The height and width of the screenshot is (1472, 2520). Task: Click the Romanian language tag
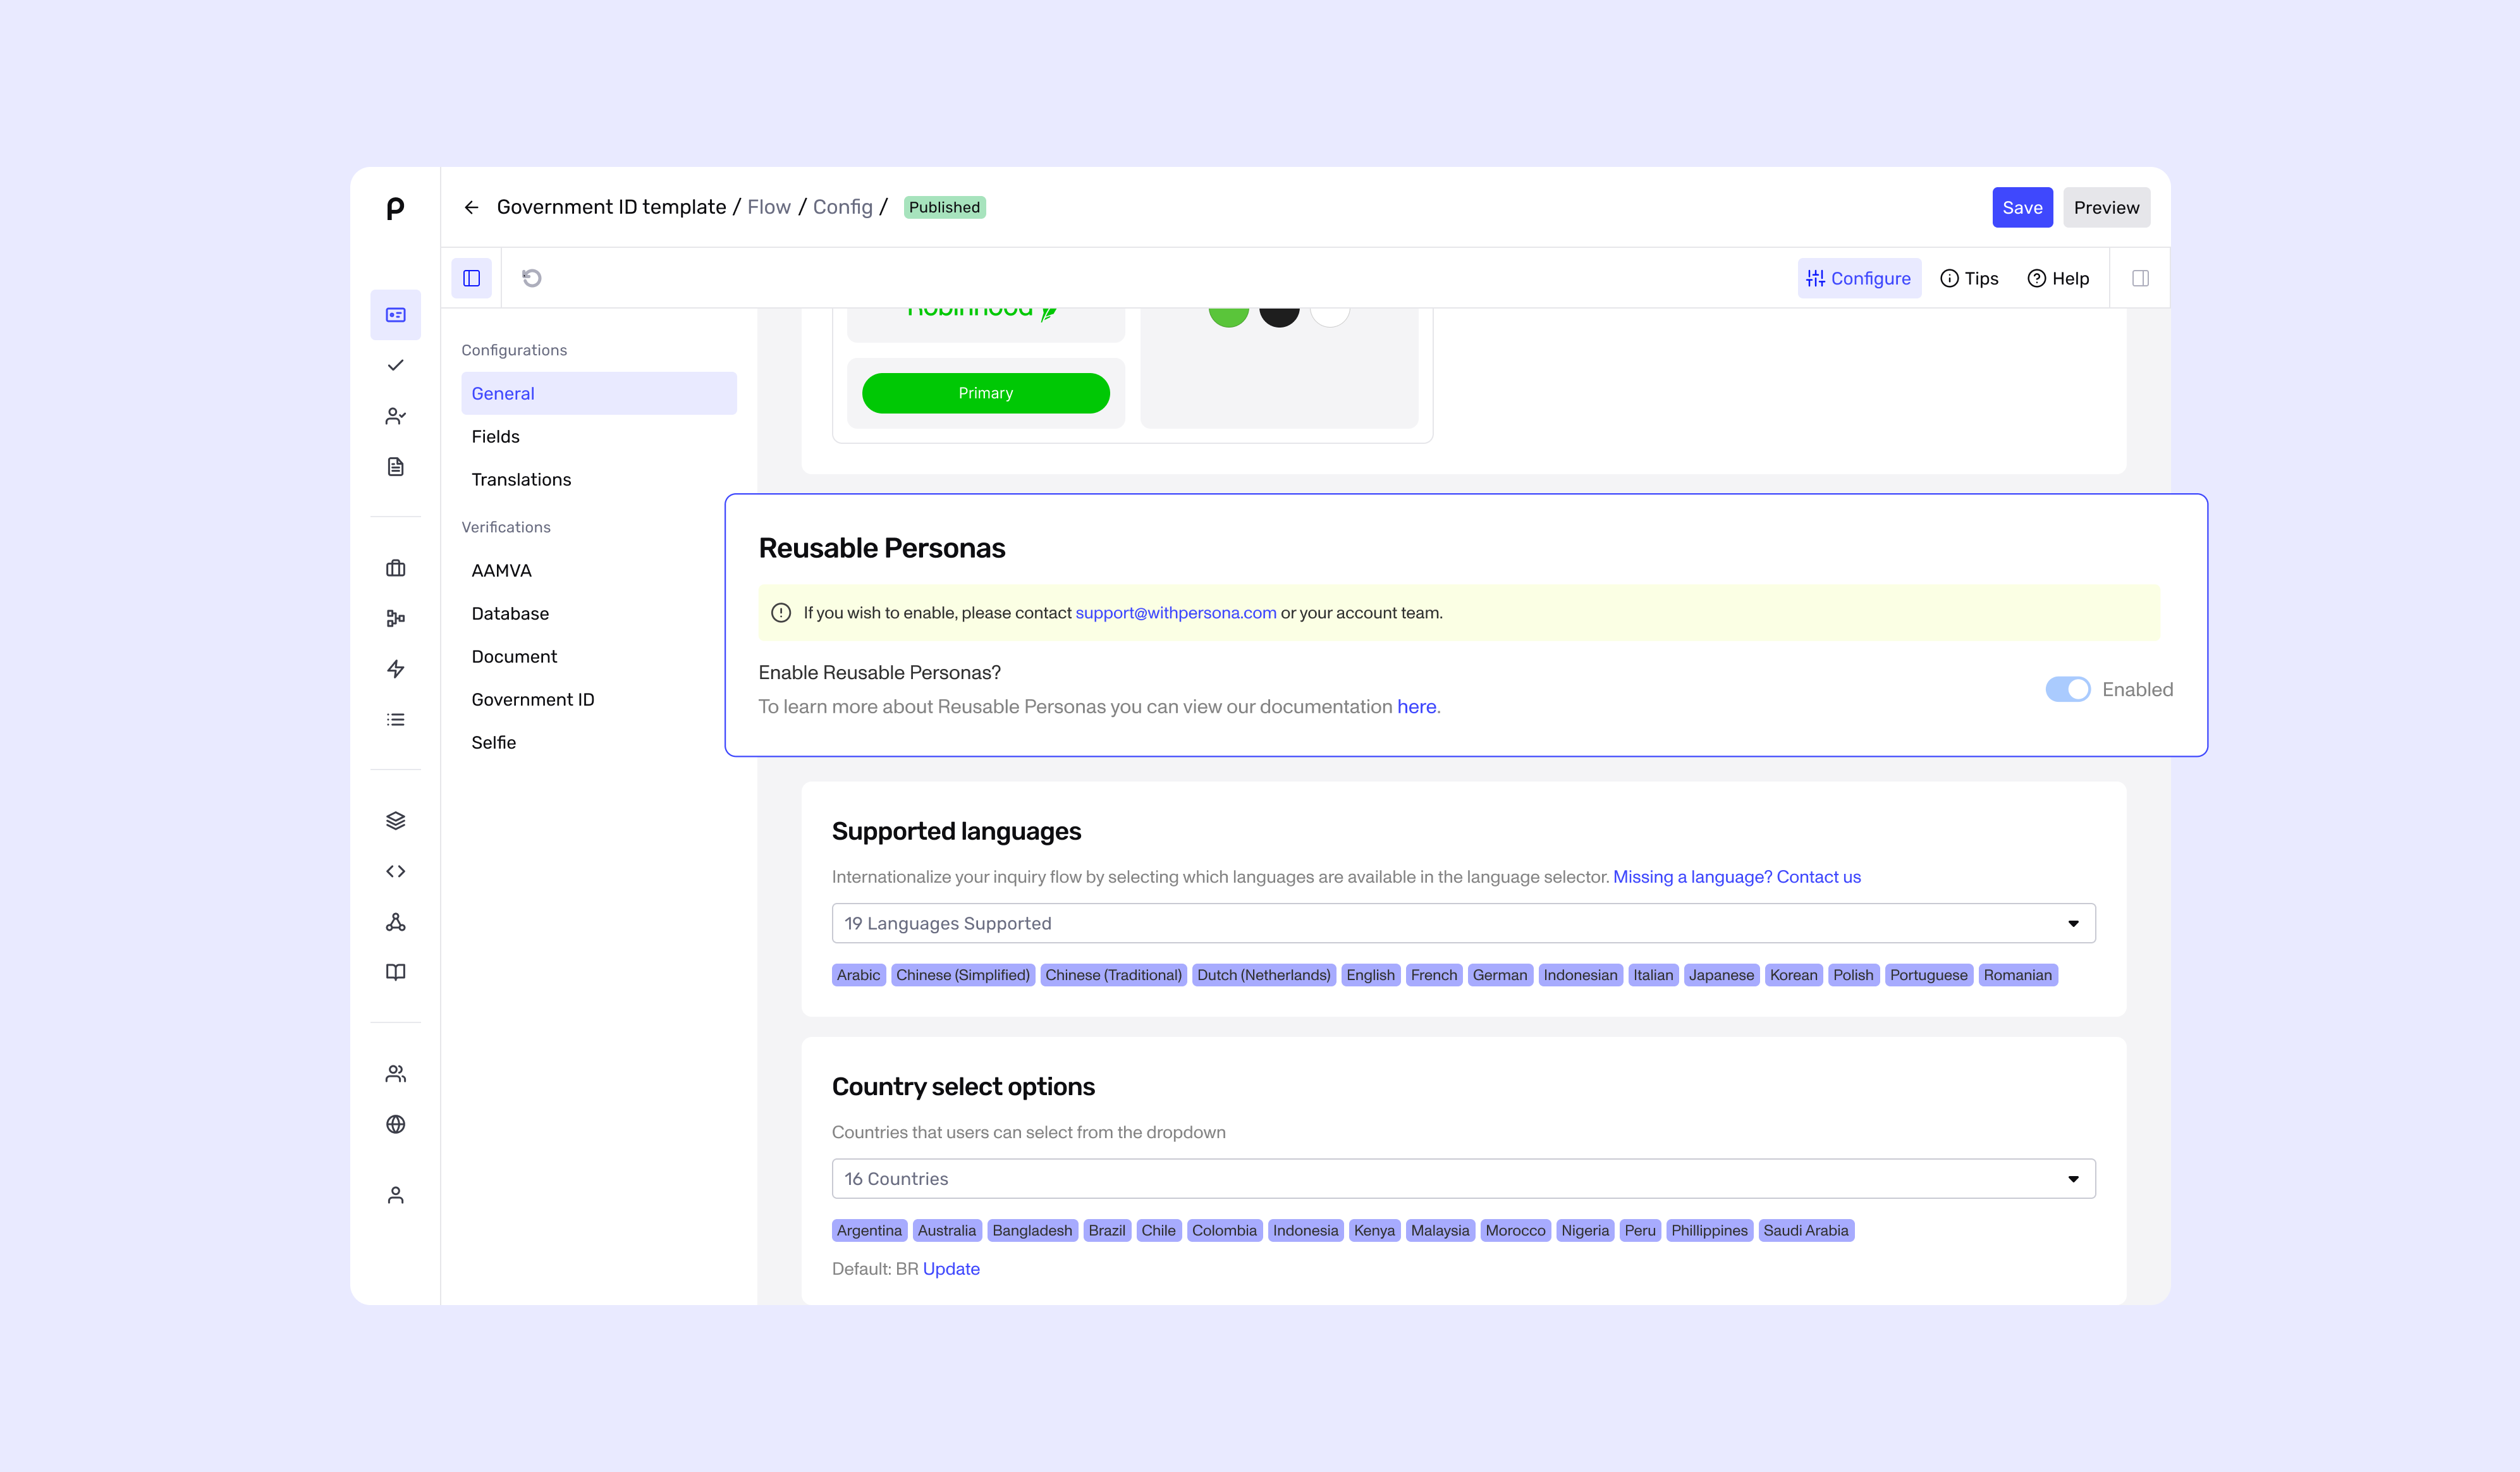click(x=2017, y=975)
